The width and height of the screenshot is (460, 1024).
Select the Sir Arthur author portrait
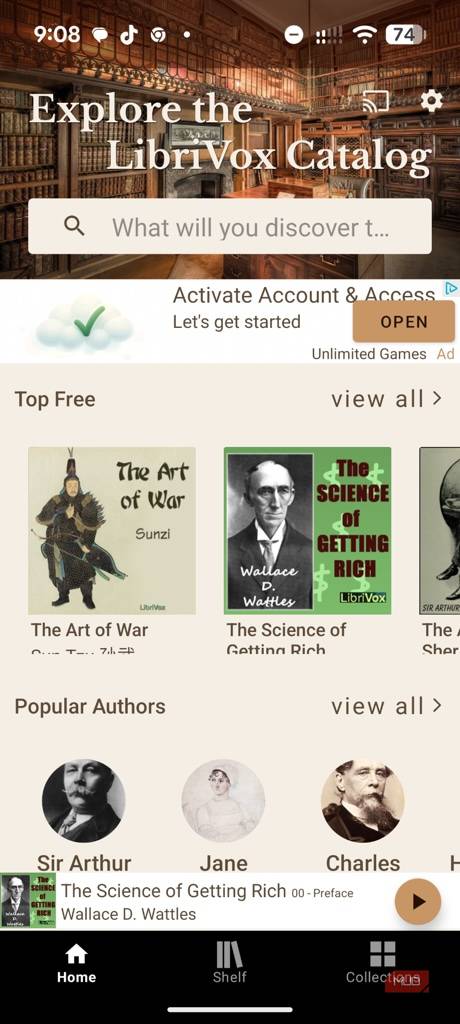click(x=84, y=801)
